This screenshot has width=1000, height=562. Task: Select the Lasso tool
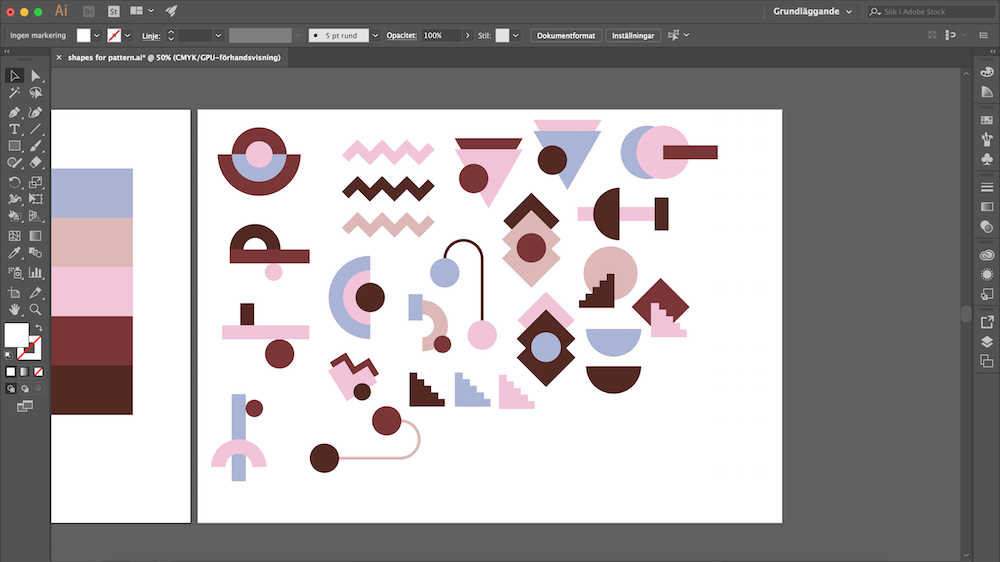[x=36, y=93]
